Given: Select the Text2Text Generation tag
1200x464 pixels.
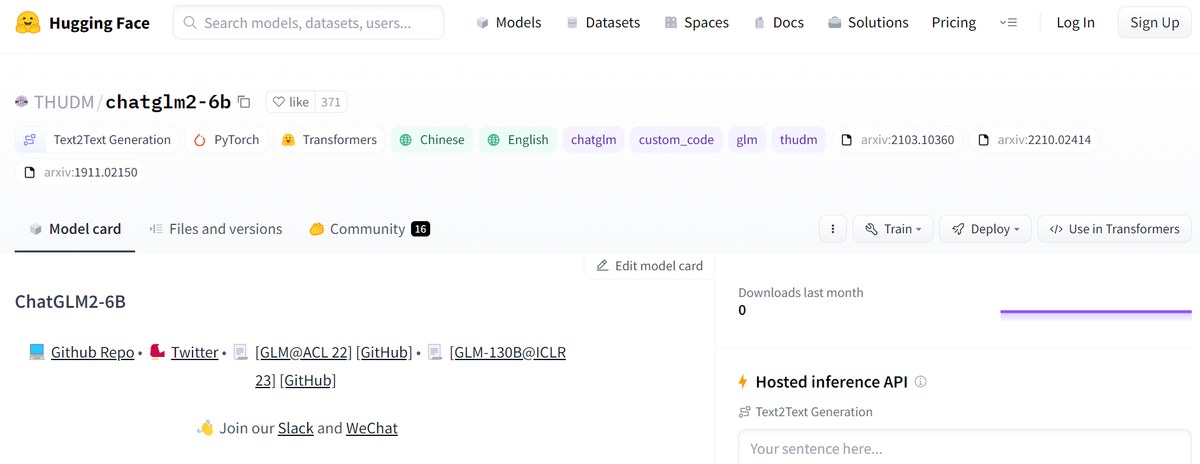Looking at the screenshot, I should click(98, 140).
